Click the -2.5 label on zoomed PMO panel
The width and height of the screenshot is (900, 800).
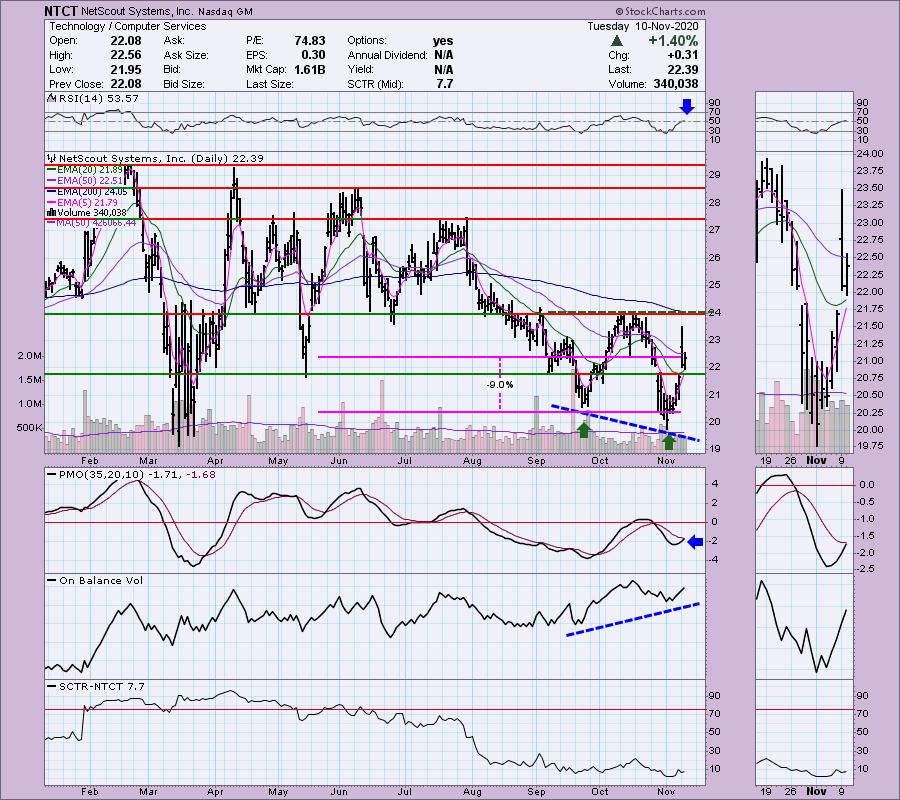(865, 569)
